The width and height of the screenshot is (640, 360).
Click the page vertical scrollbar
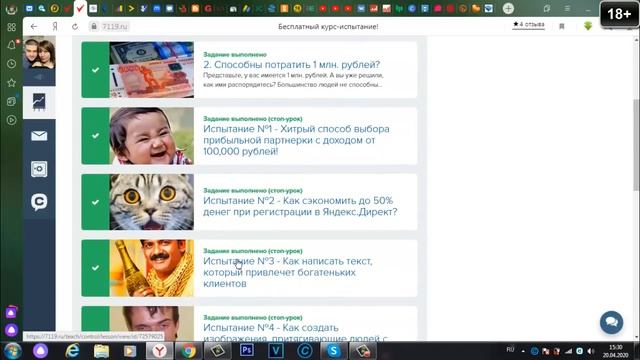point(636,145)
